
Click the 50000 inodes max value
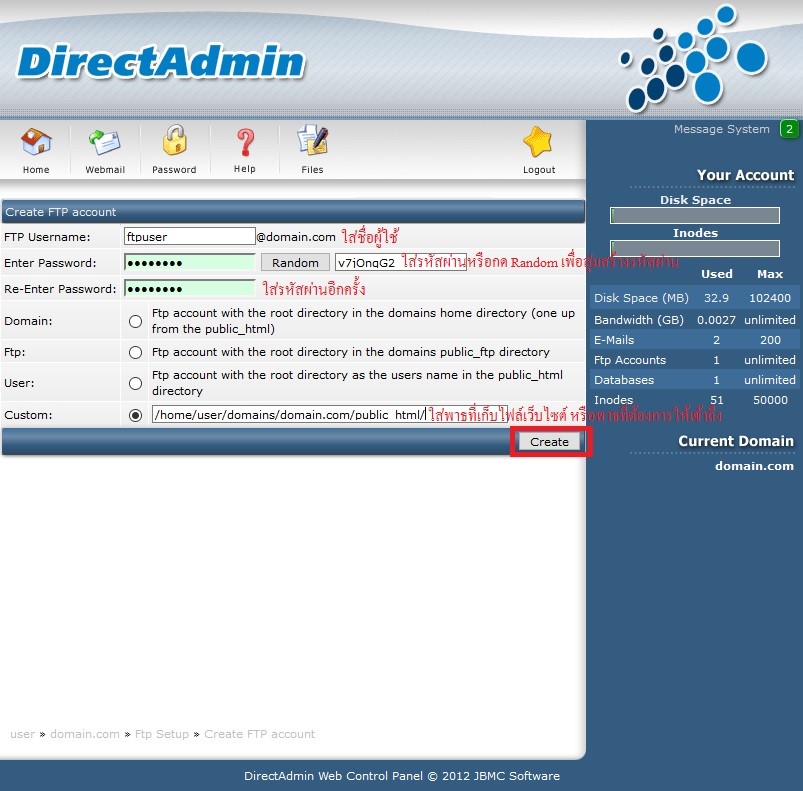tap(770, 400)
